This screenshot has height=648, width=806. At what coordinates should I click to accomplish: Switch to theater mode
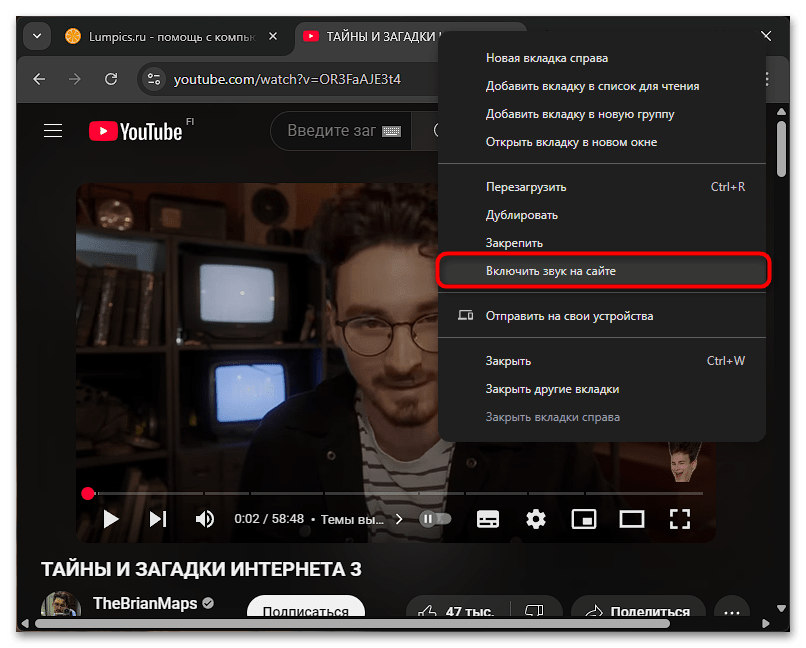(632, 519)
